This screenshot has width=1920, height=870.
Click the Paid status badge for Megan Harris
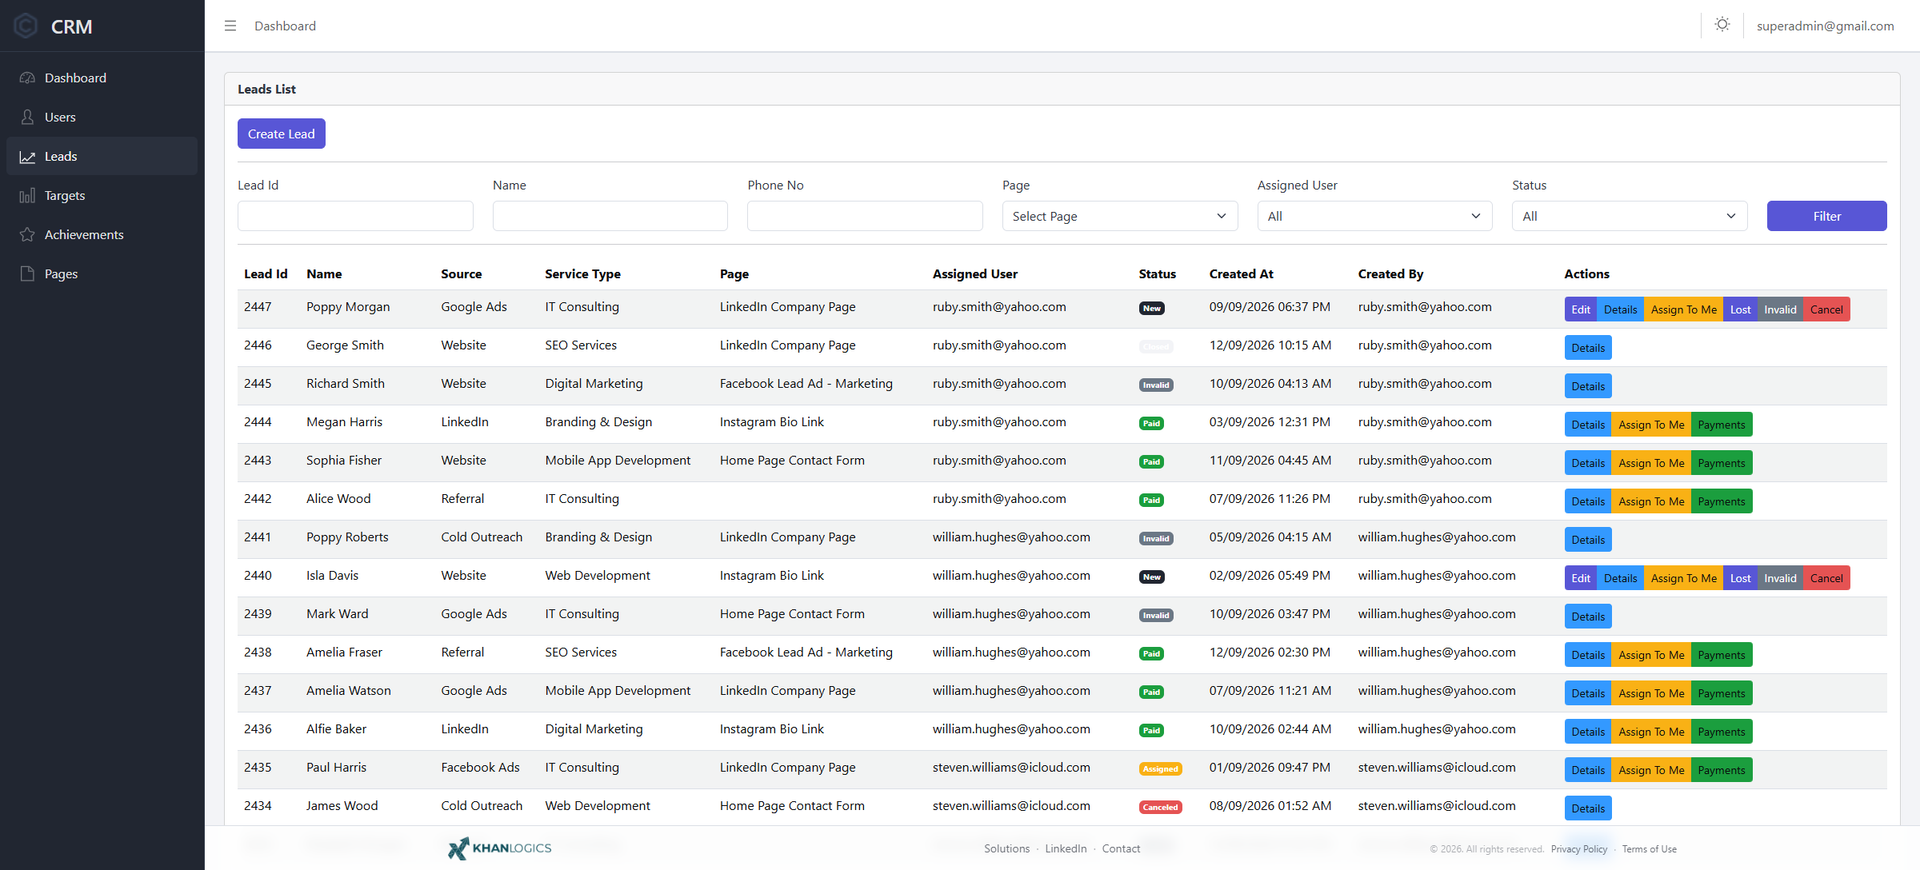point(1152,424)
